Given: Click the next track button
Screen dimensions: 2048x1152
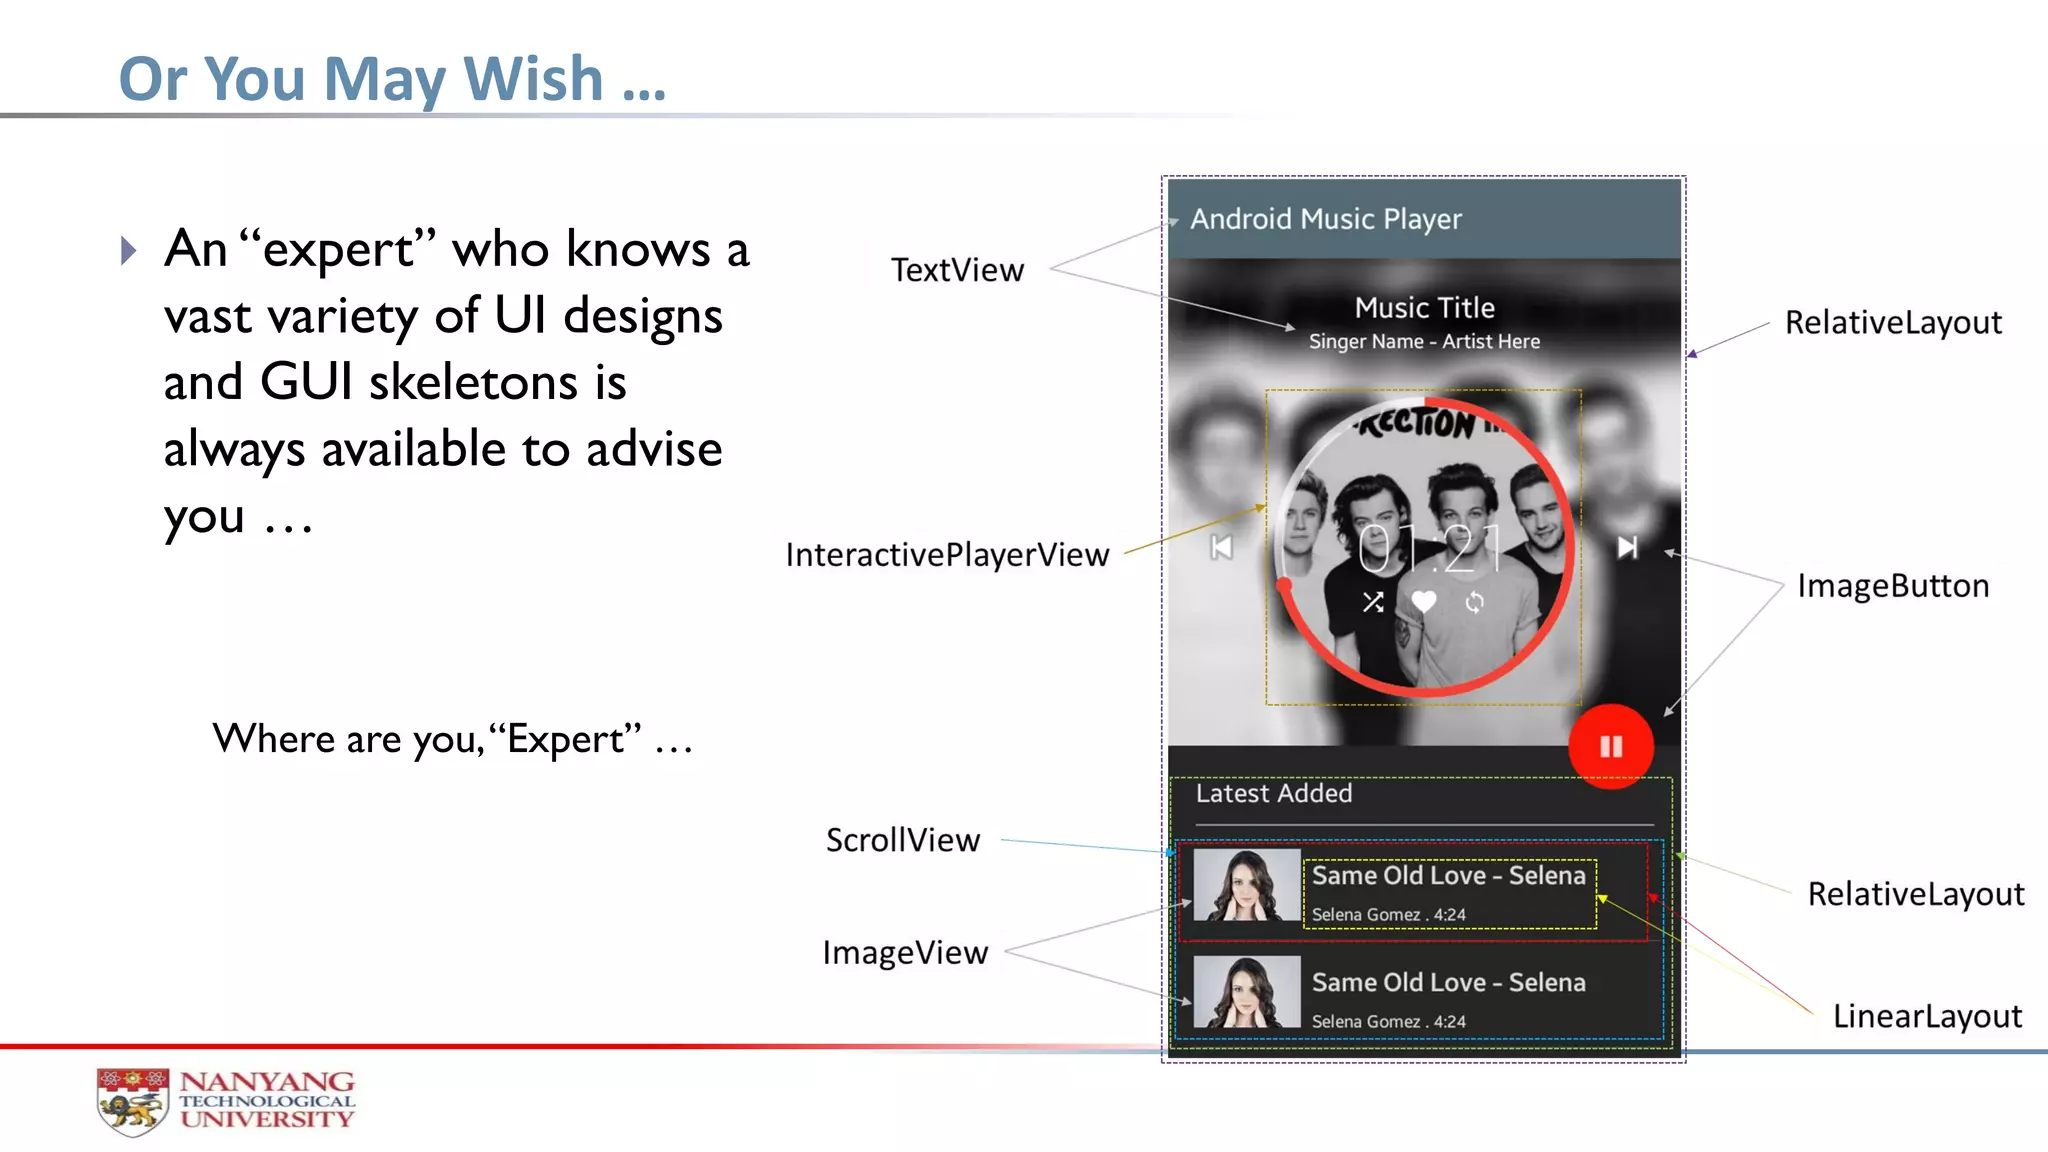Looking at the screenshot, I should pyautogui.click(x=1627, y=547).
